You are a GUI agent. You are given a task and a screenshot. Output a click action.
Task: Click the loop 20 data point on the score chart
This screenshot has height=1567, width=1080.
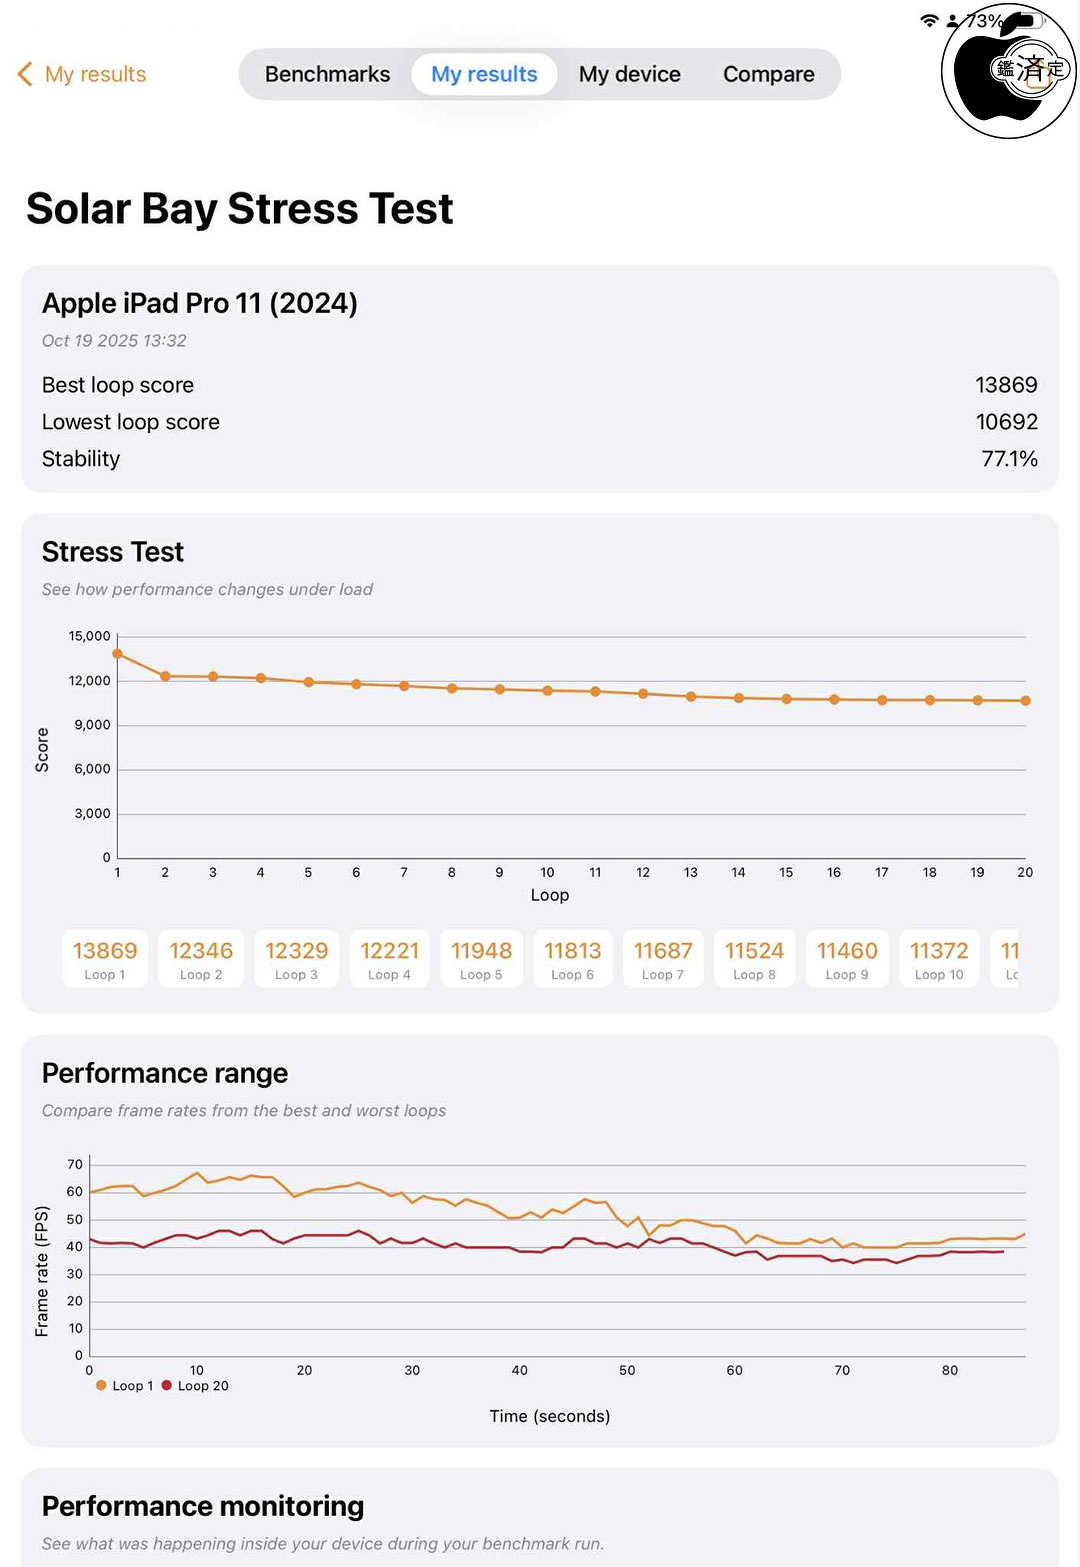coord(1025,701)
